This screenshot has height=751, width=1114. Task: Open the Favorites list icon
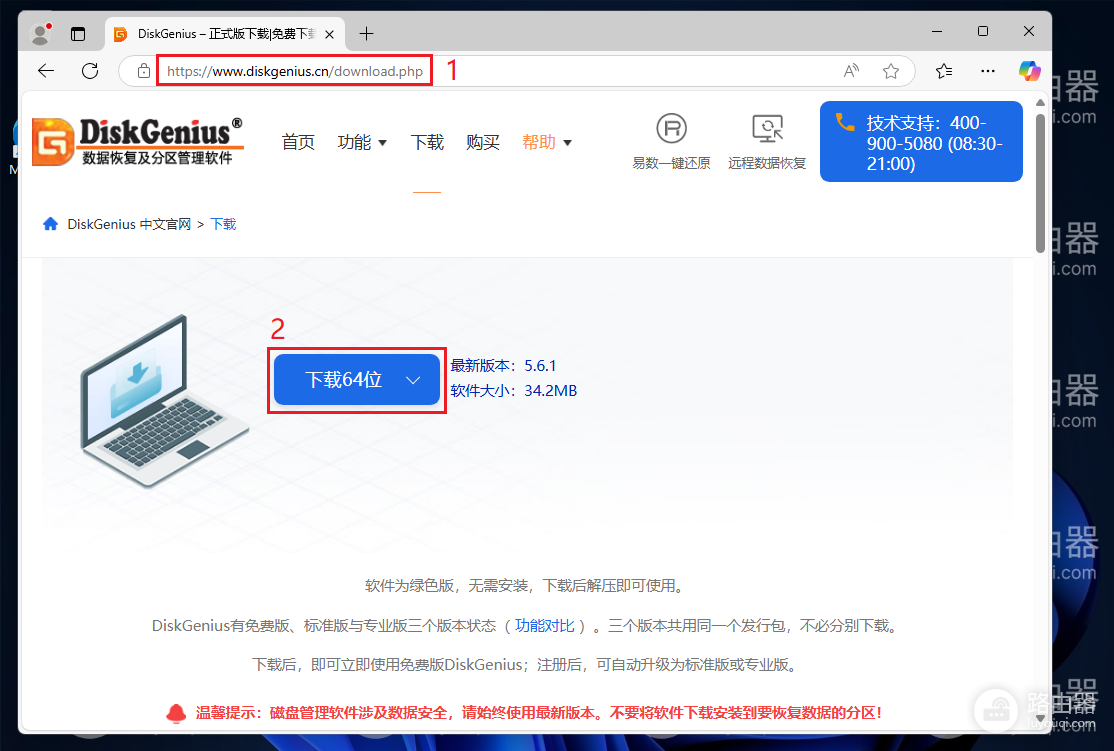(944, 70)
